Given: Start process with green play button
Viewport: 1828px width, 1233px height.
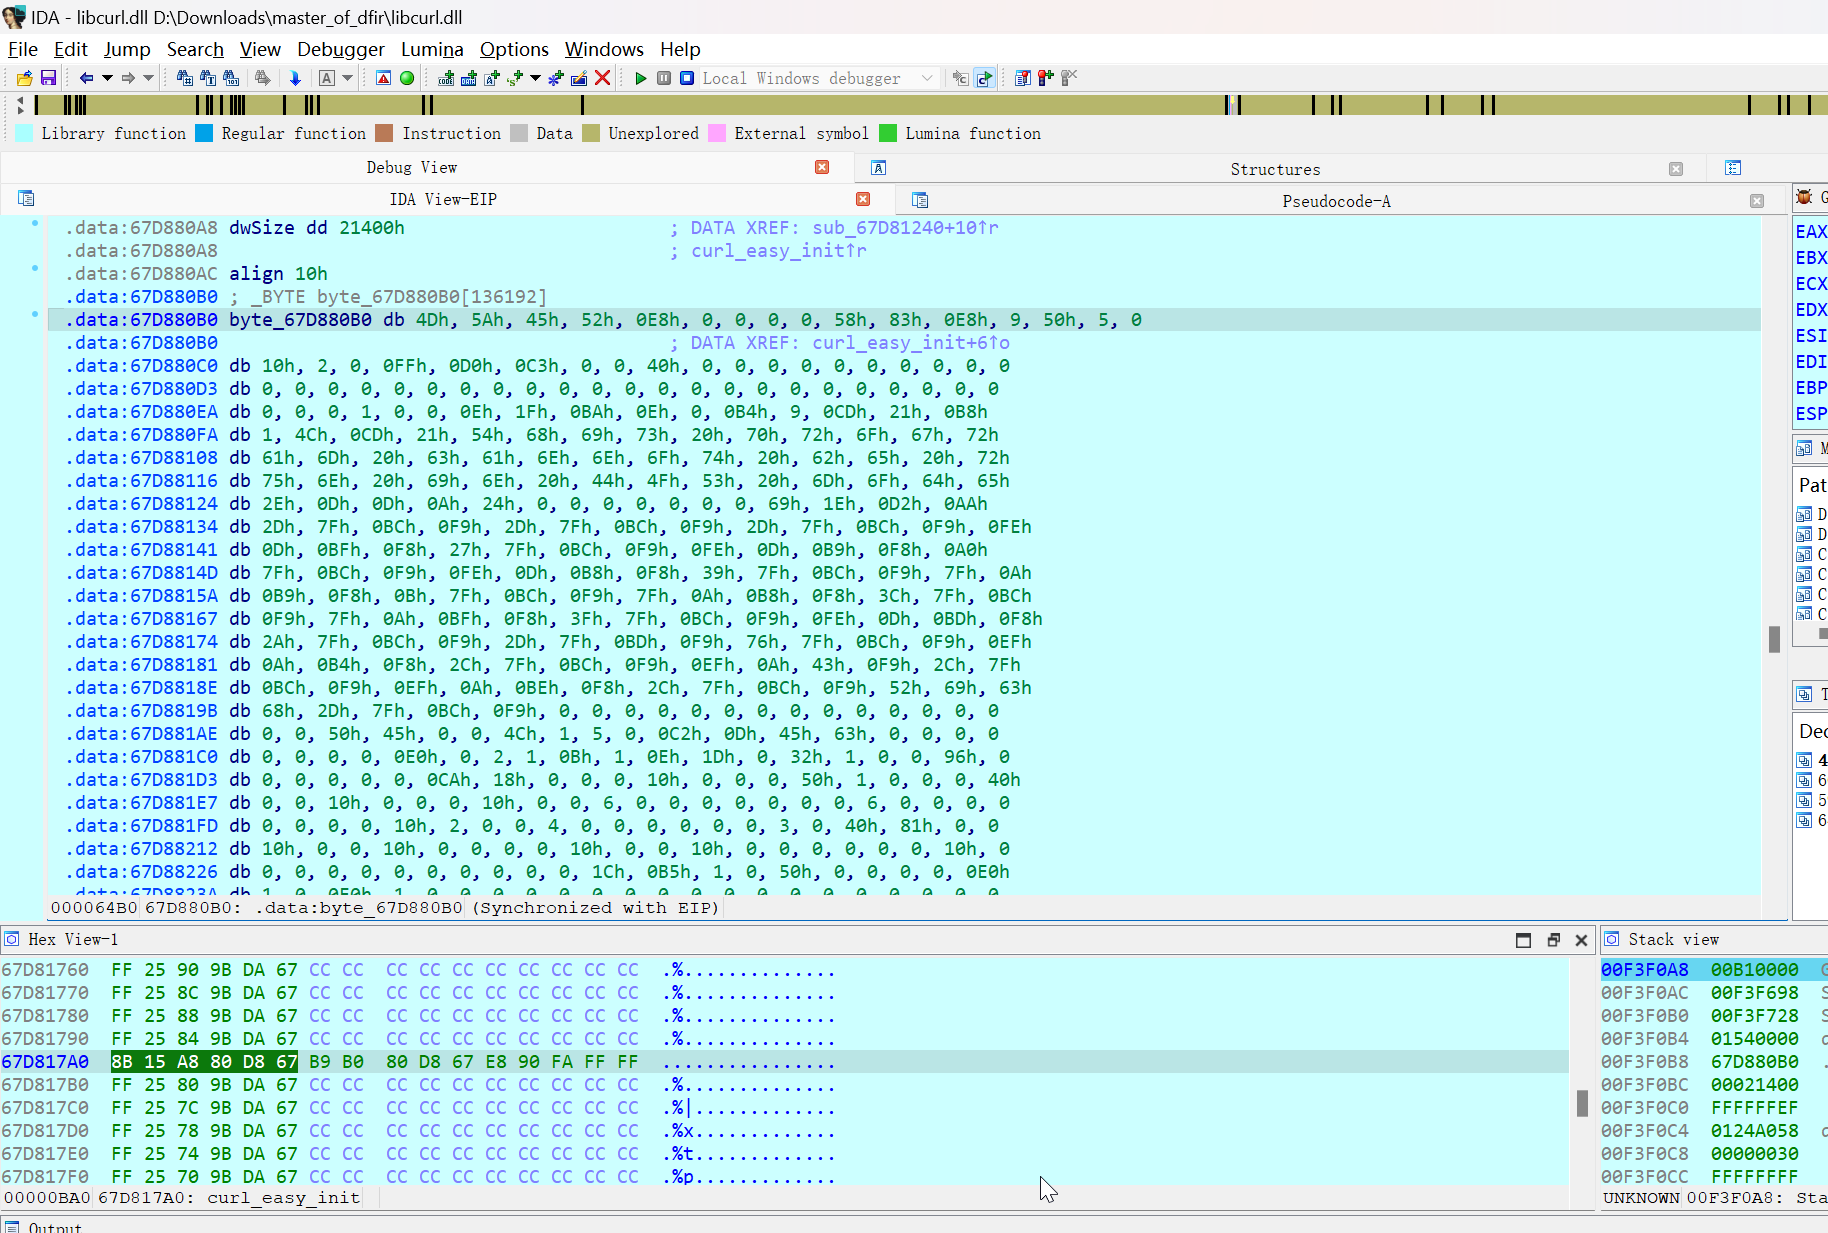Looking at the screenshot, I should [641, 78].
